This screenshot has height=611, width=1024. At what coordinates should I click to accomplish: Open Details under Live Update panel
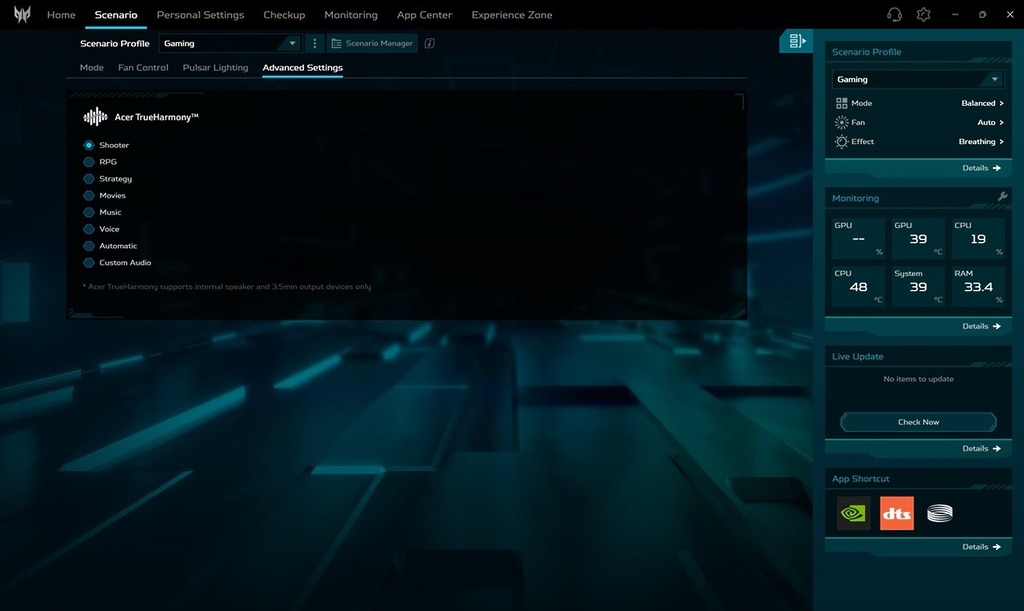point(981,448)
